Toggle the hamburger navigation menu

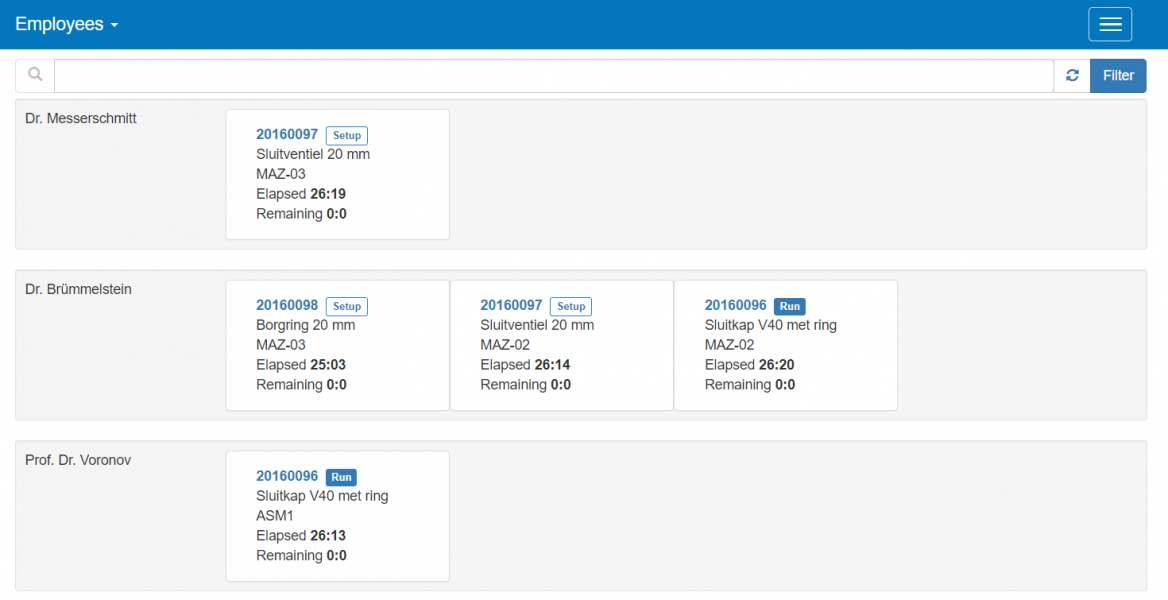(x=1110, y=25)
